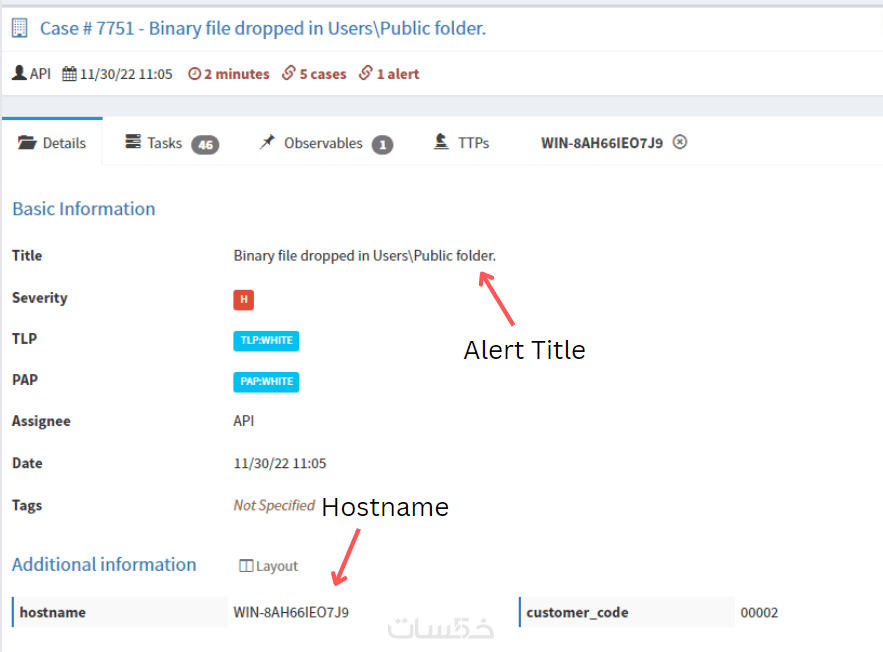Open the Observables tab

(x=325, y=143)
